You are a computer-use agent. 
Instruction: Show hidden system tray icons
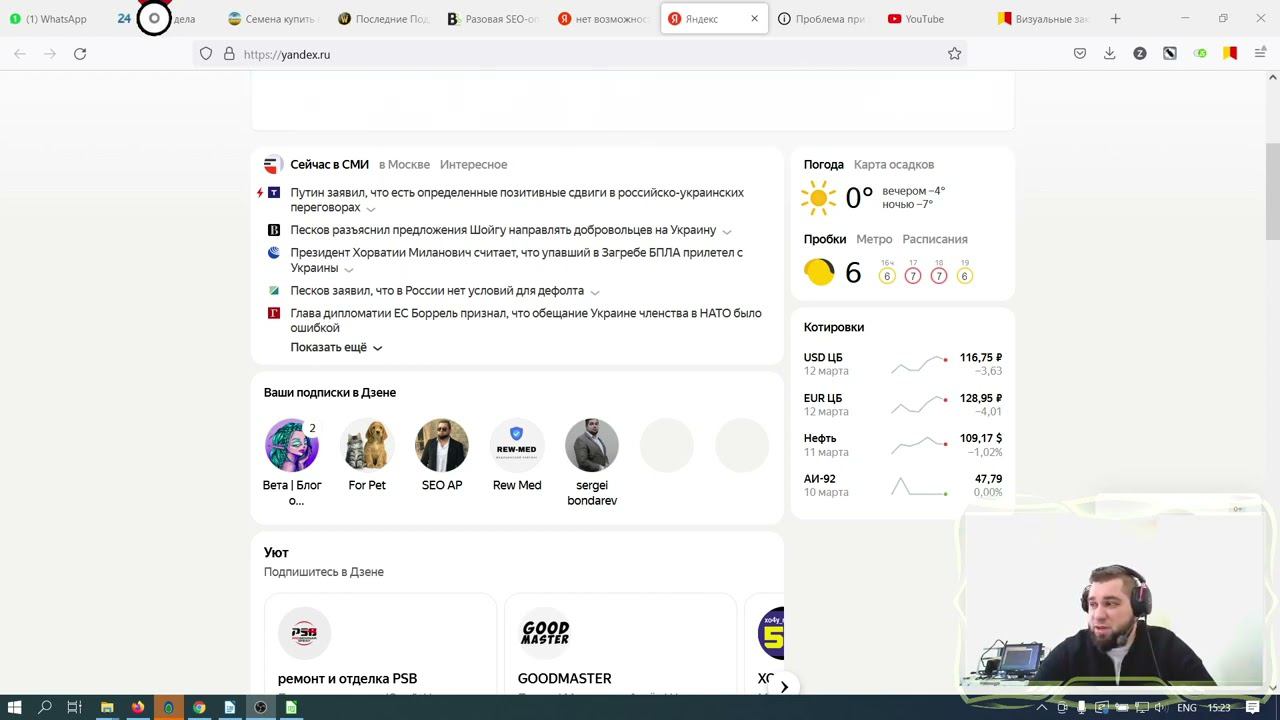[x=1041, y=707]
